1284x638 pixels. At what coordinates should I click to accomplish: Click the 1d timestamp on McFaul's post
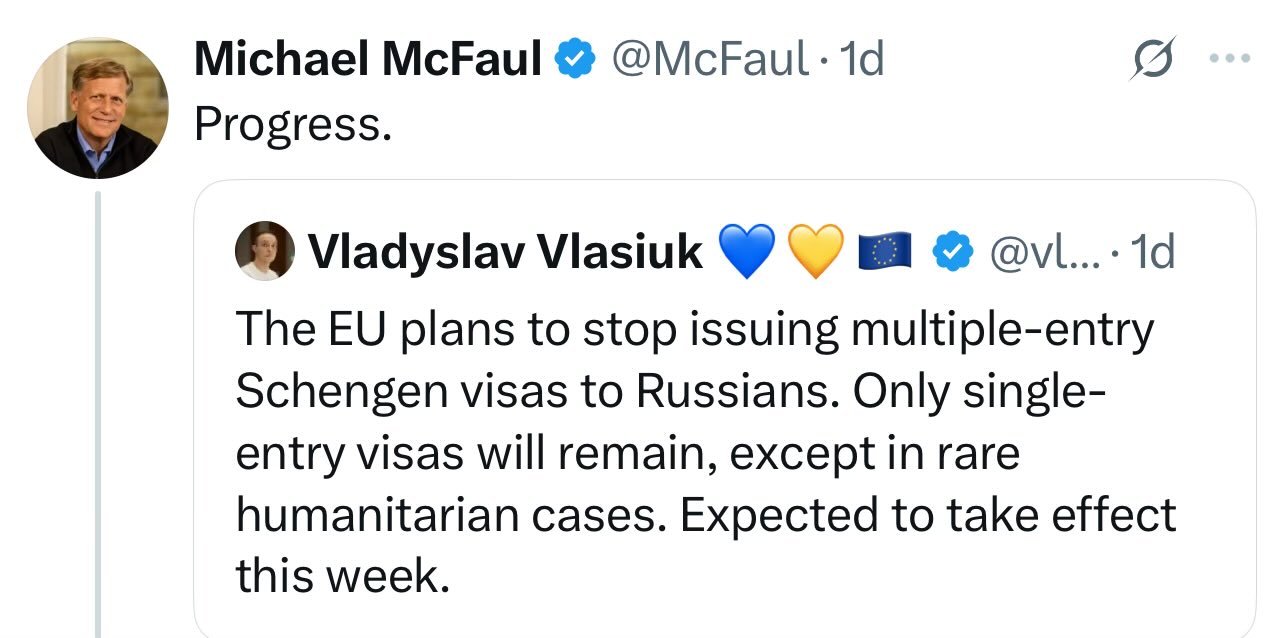[x=862, y=60]
